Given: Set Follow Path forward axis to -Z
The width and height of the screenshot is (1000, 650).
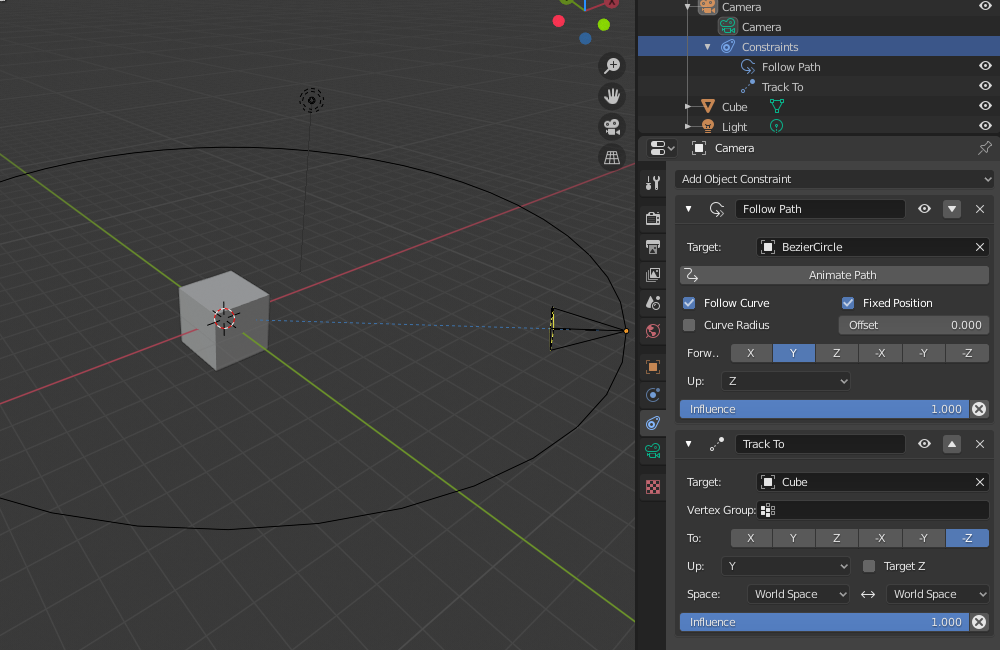Looking at the screenshot, I should (967, 353).
